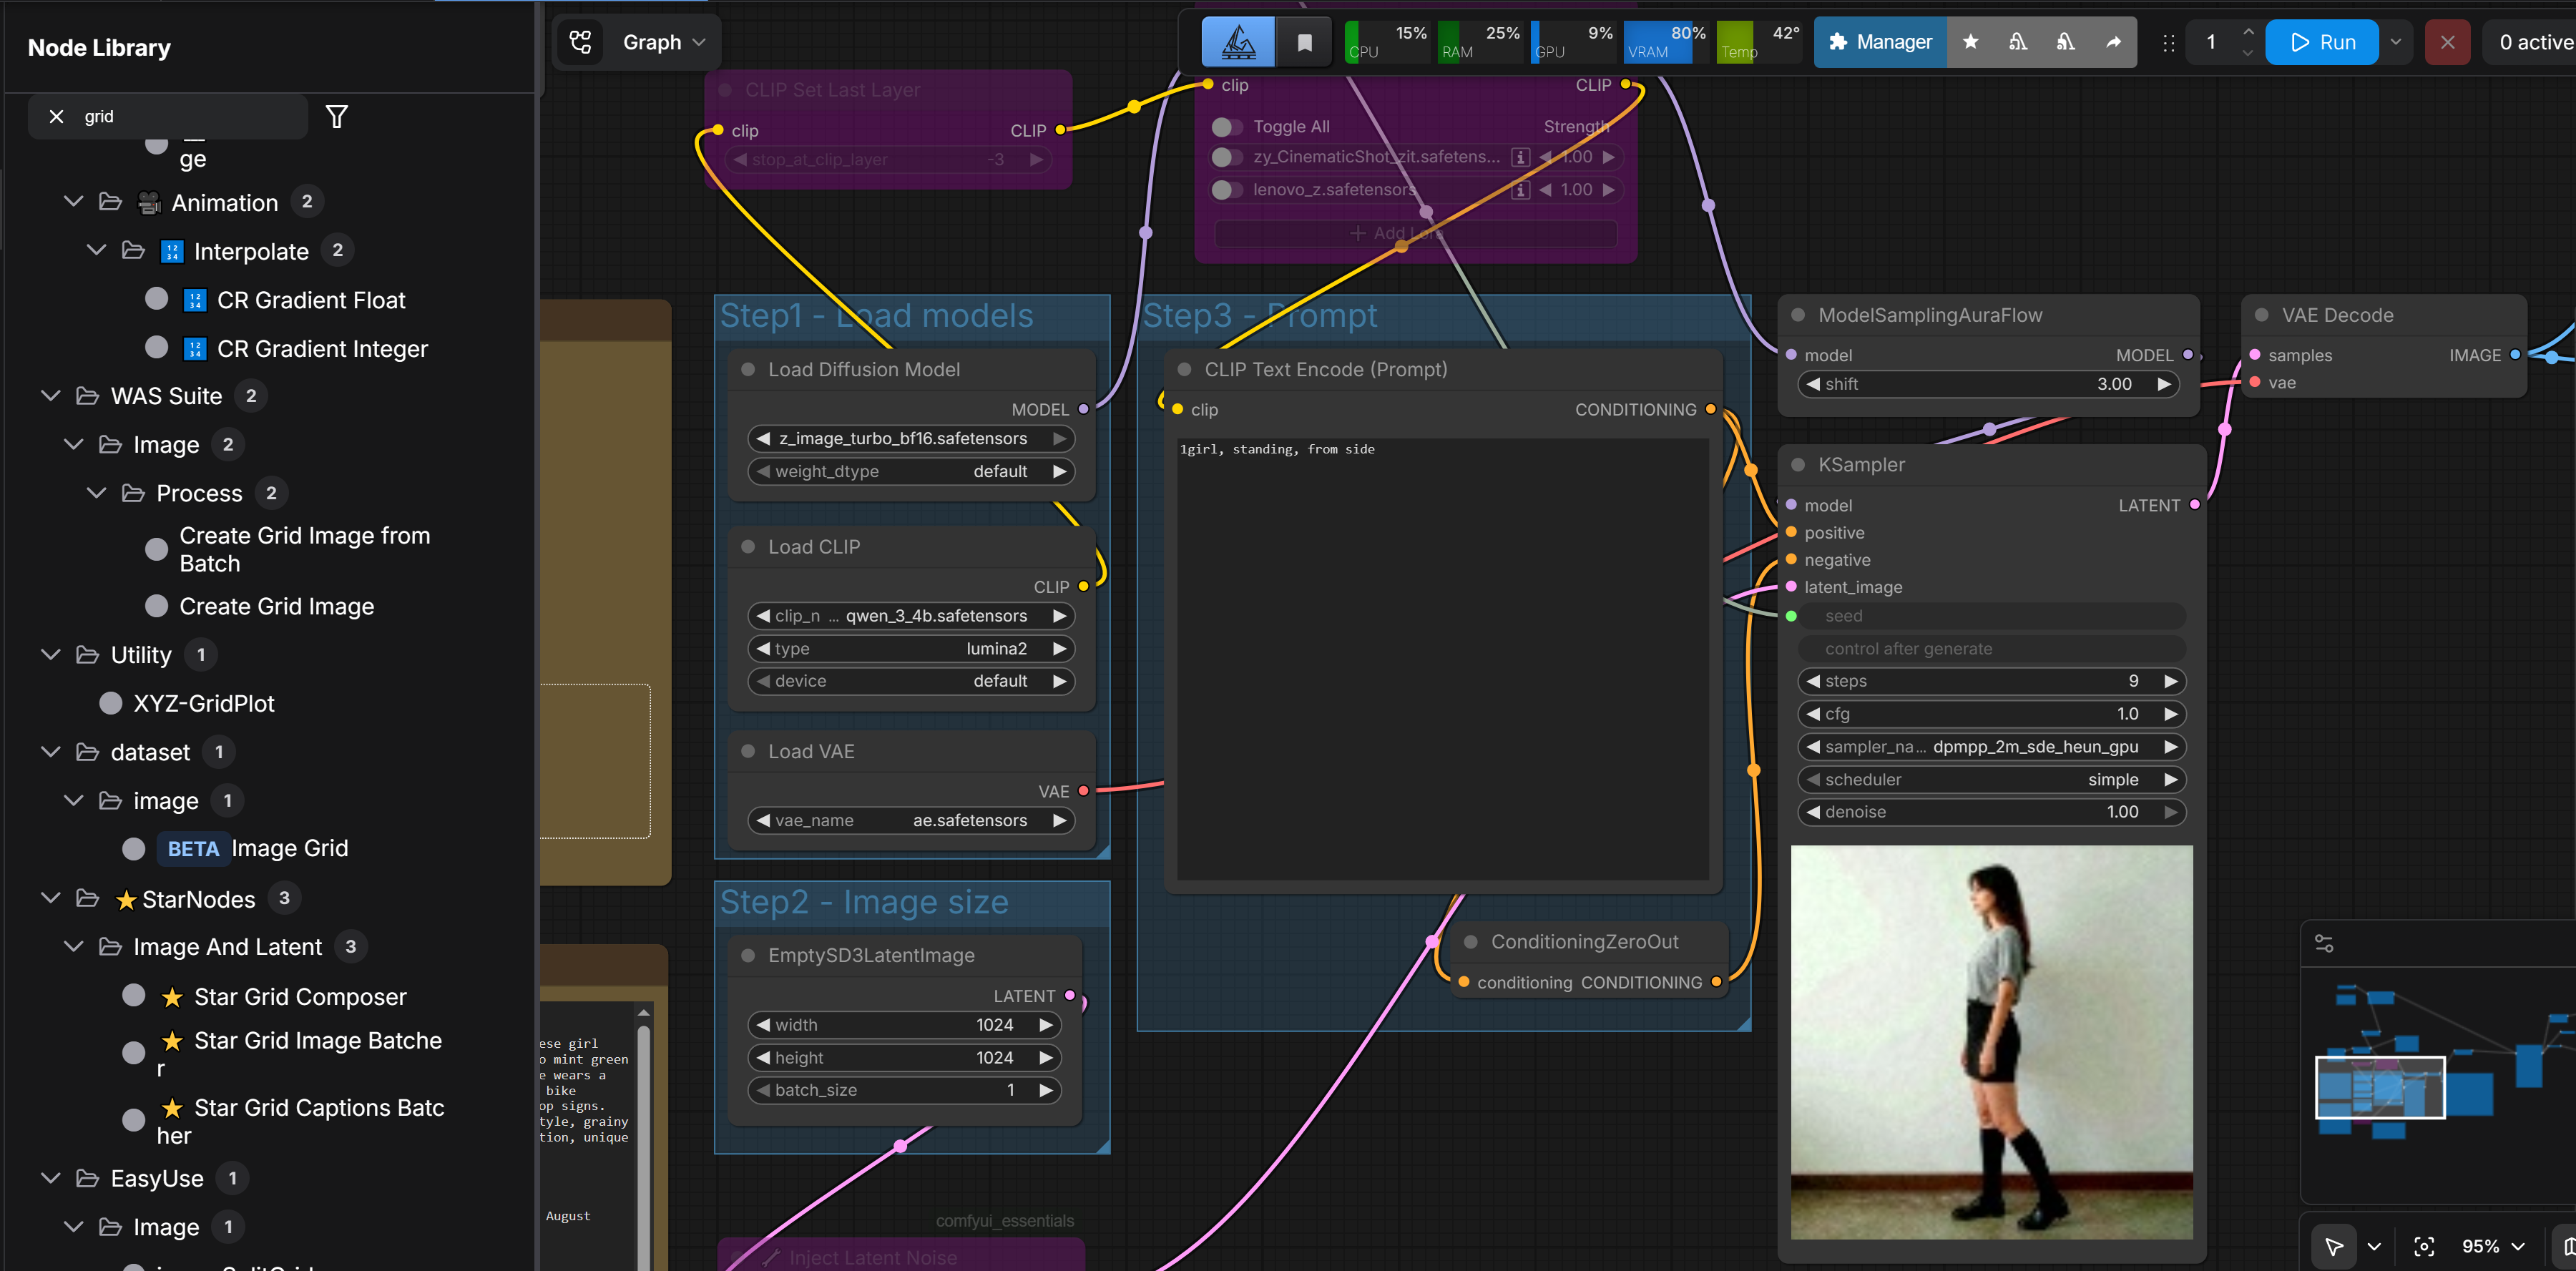
Task: Open the filter icon beside the search box
Action: point(337,117)
